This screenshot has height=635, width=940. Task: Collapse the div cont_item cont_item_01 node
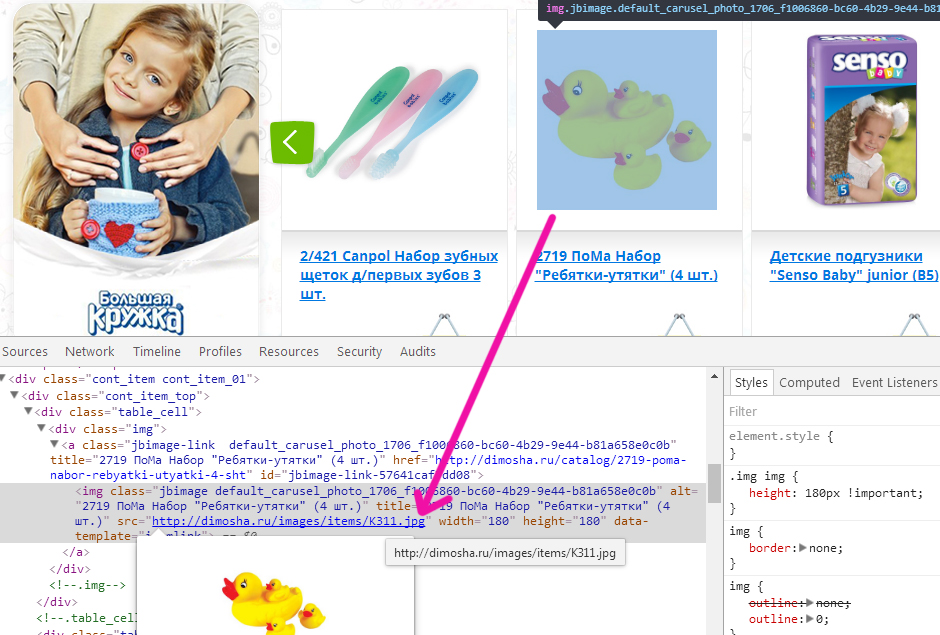click(3, 378)
